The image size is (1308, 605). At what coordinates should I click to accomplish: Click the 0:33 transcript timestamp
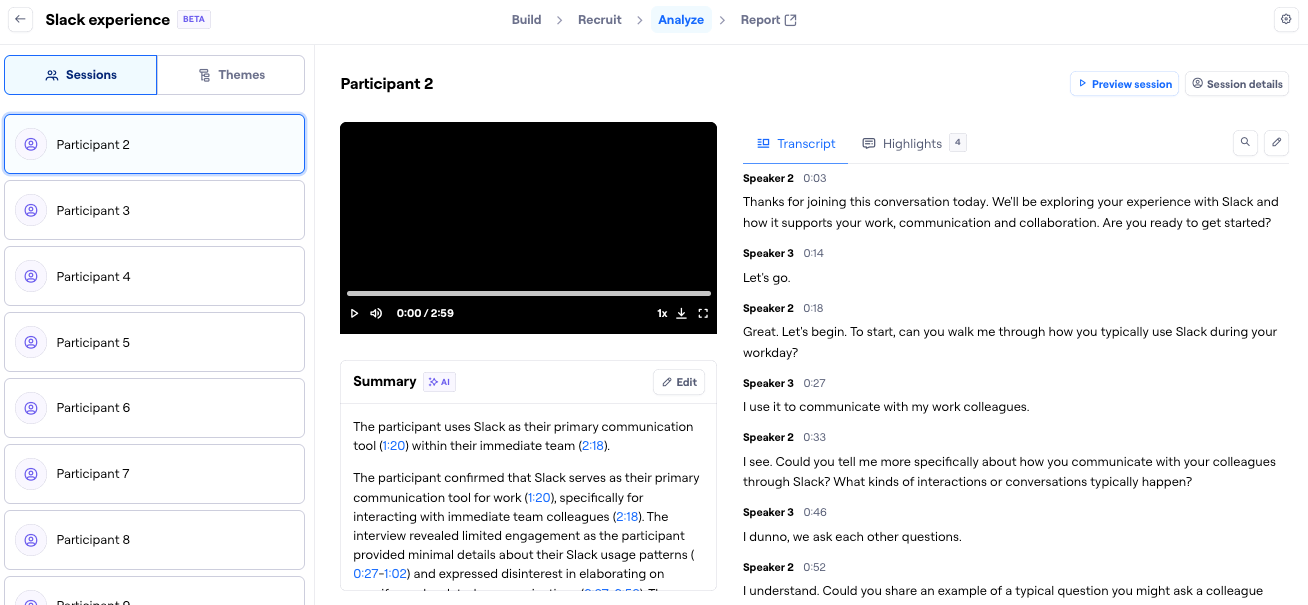coord(814,437)
